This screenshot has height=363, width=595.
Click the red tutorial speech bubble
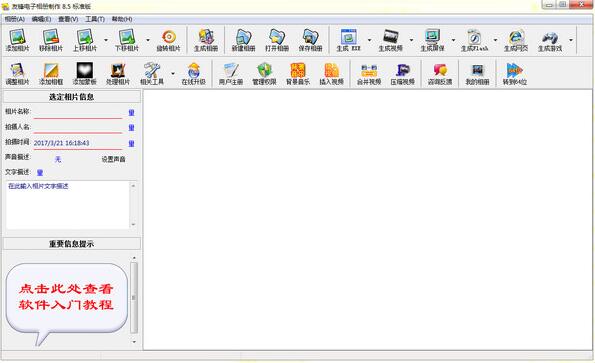pyautogui.click(x=66, y=297)
